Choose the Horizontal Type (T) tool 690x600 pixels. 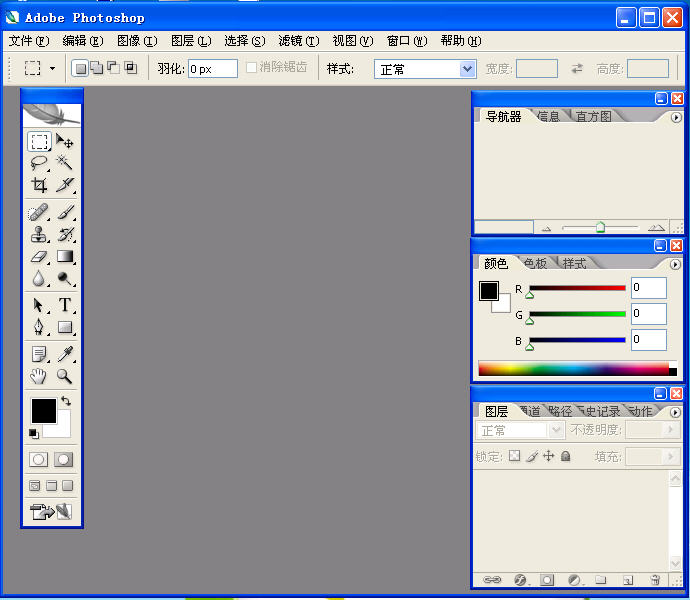[x=65, y=305]
